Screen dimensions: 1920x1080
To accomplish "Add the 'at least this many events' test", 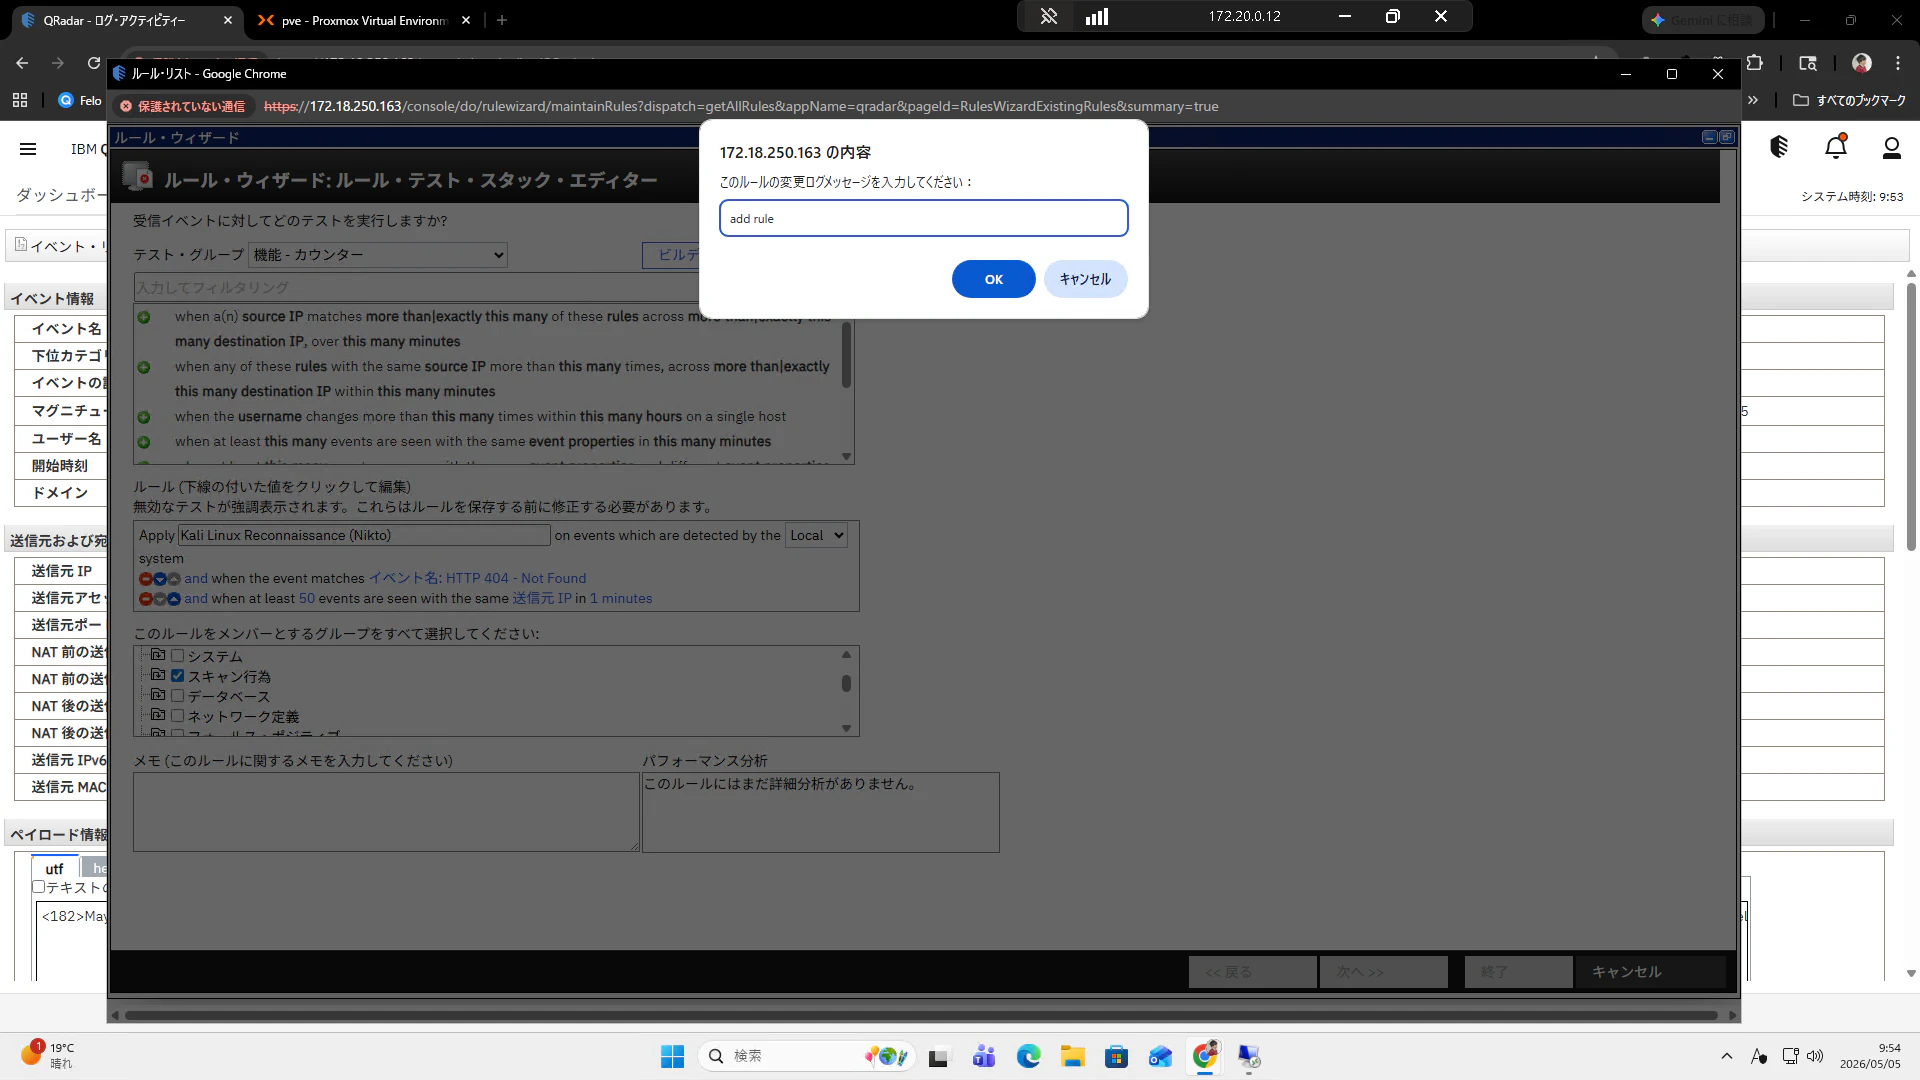I will [x=144, y=442].
